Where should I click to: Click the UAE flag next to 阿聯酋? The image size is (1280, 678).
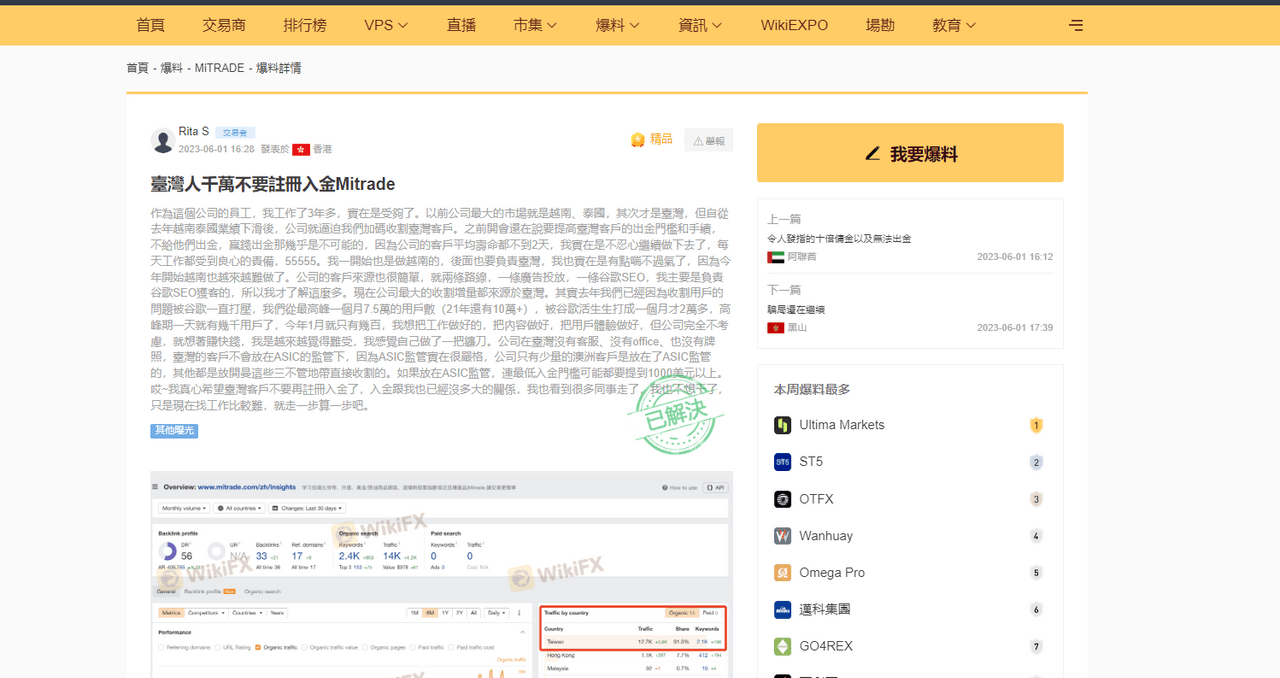(x=775, y=257)
